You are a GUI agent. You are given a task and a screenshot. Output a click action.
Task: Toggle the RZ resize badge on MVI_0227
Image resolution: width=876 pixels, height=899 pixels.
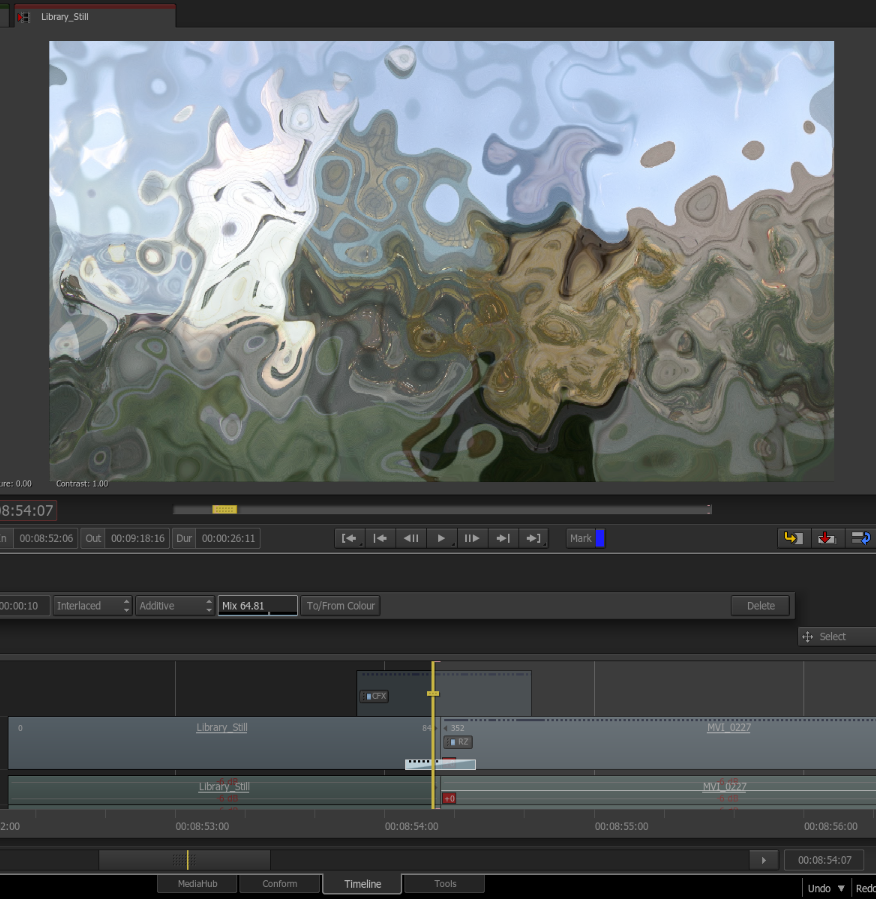[458, 742]
